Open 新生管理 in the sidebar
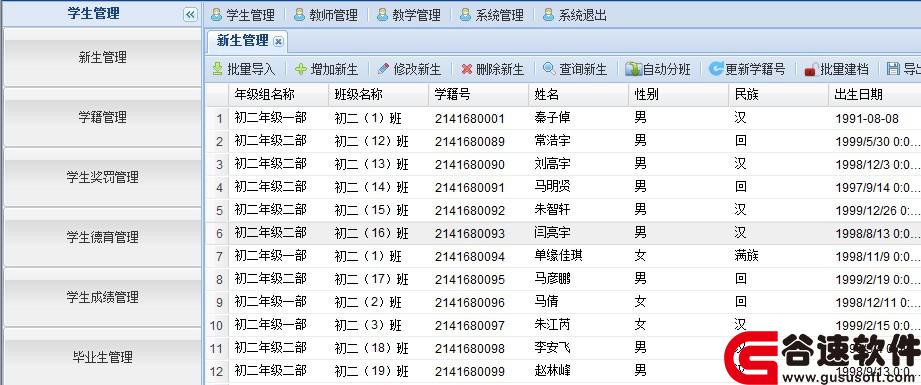Viewport: 921px width, 385px height. [x=102, y=58]
